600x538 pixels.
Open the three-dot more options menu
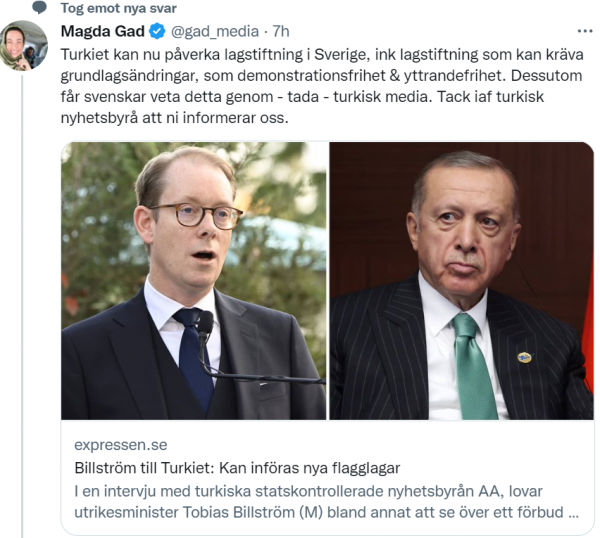point(585,31)
